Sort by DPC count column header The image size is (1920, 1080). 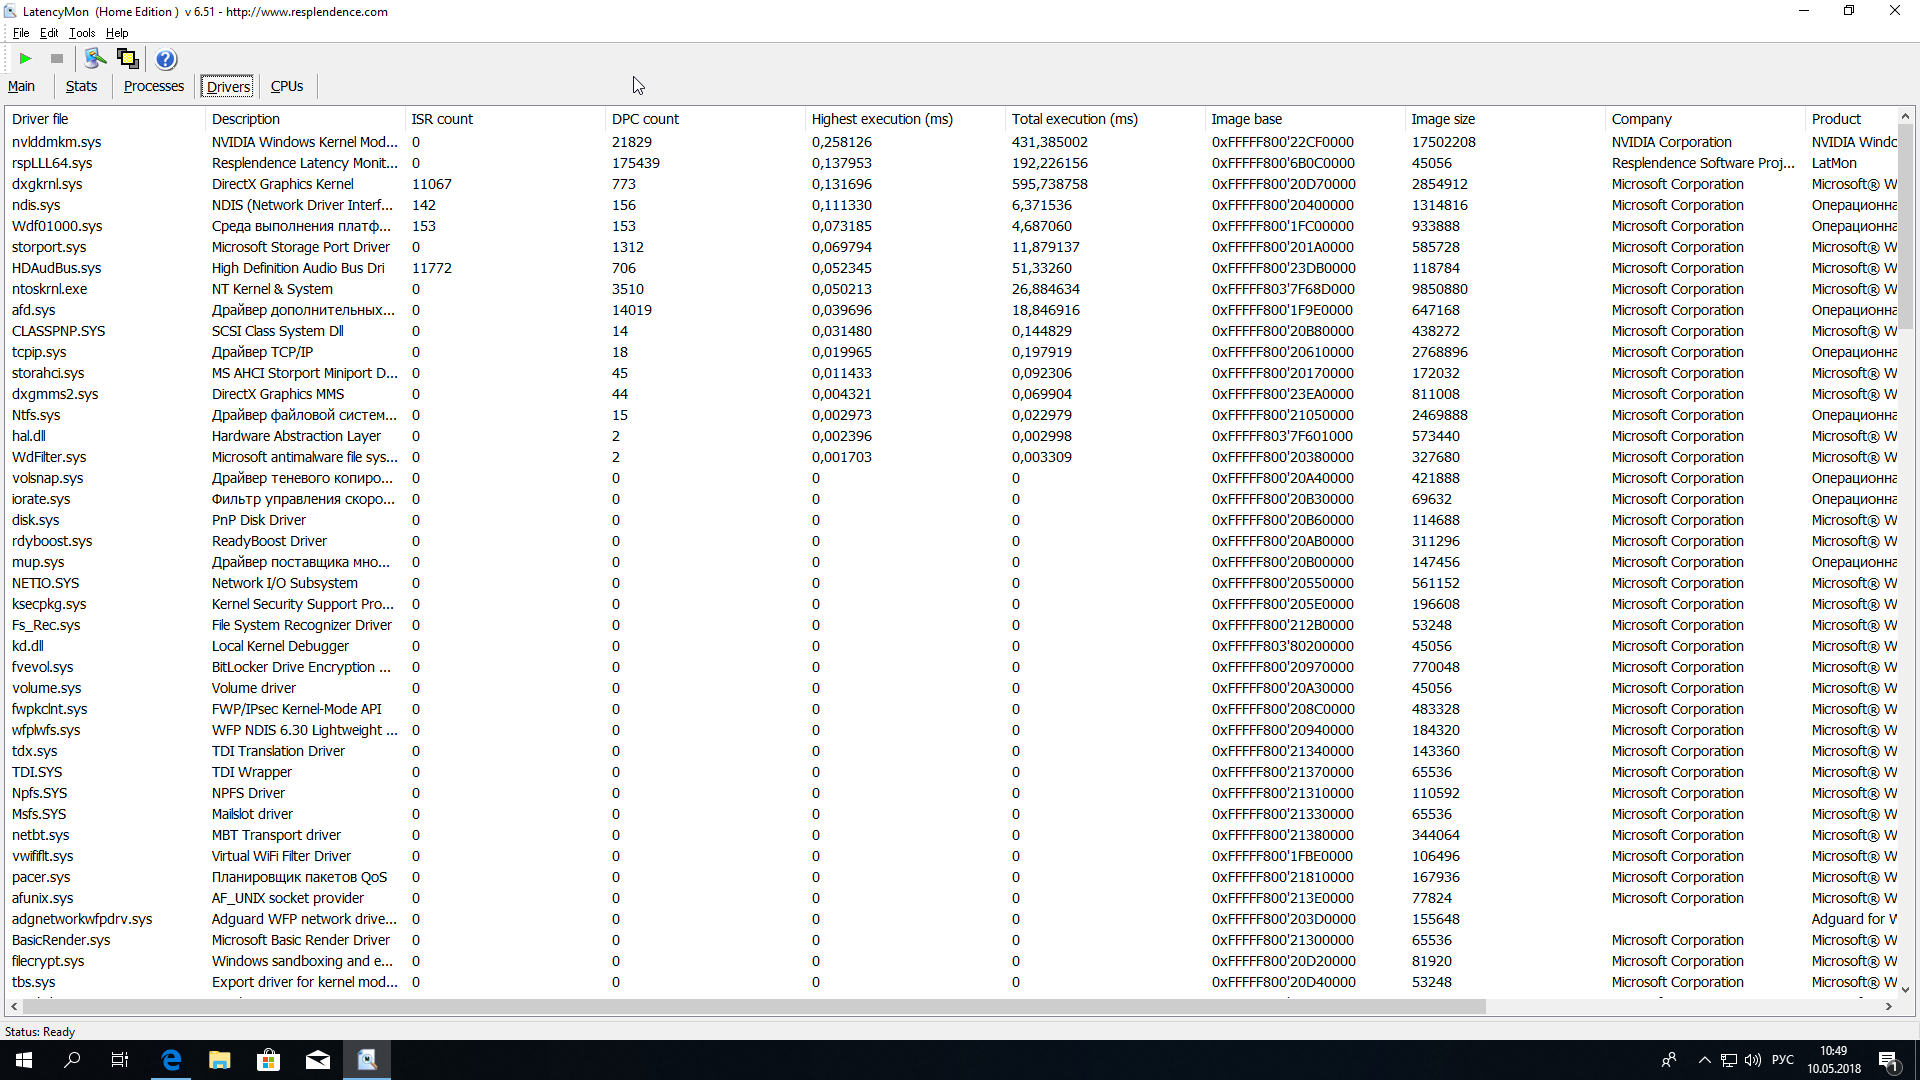click(645, 119)
